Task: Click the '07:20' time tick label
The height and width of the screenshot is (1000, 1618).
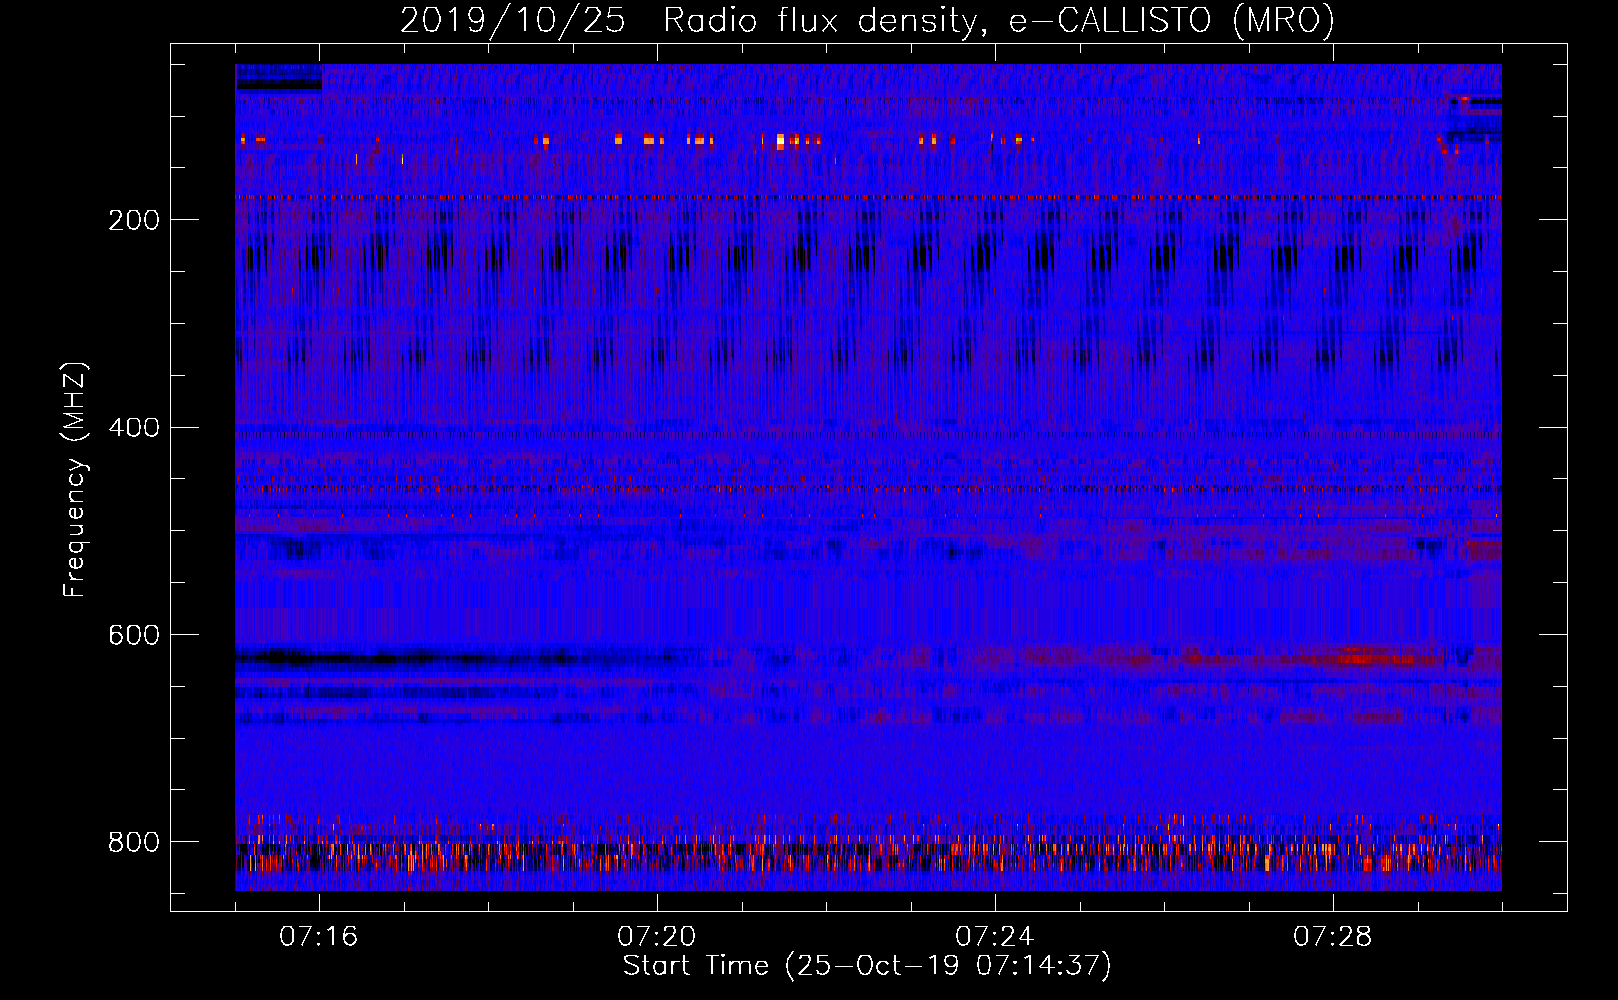Action: coord(657,937)
